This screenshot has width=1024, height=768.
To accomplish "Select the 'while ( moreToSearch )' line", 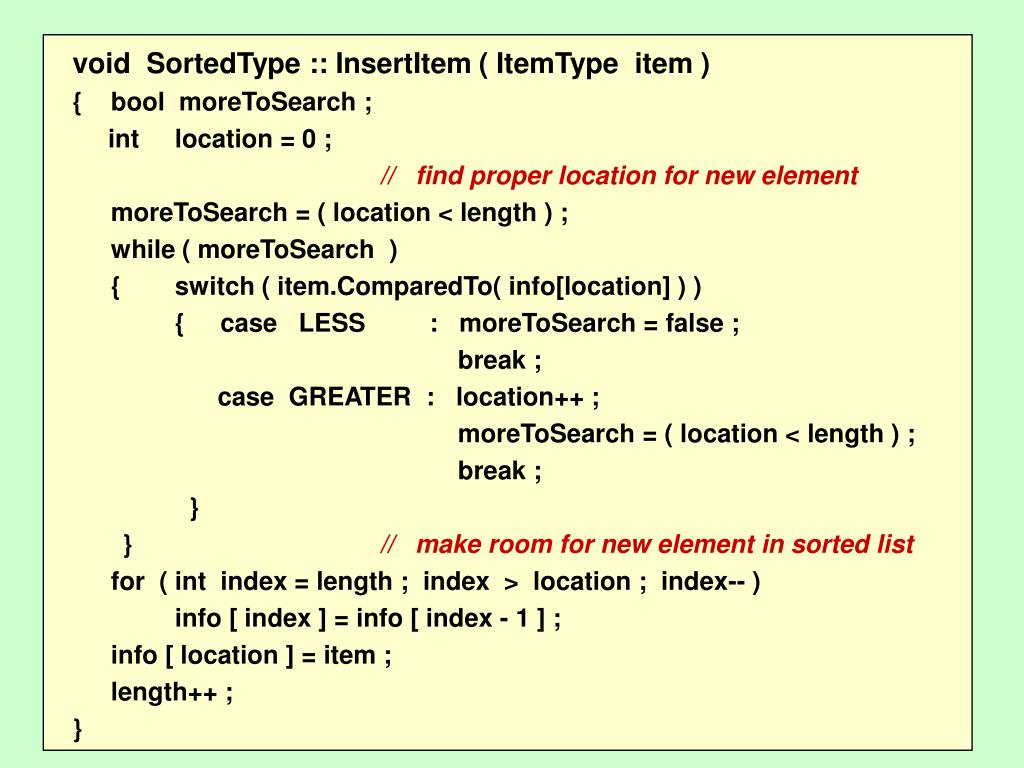I will coord(254,250).
